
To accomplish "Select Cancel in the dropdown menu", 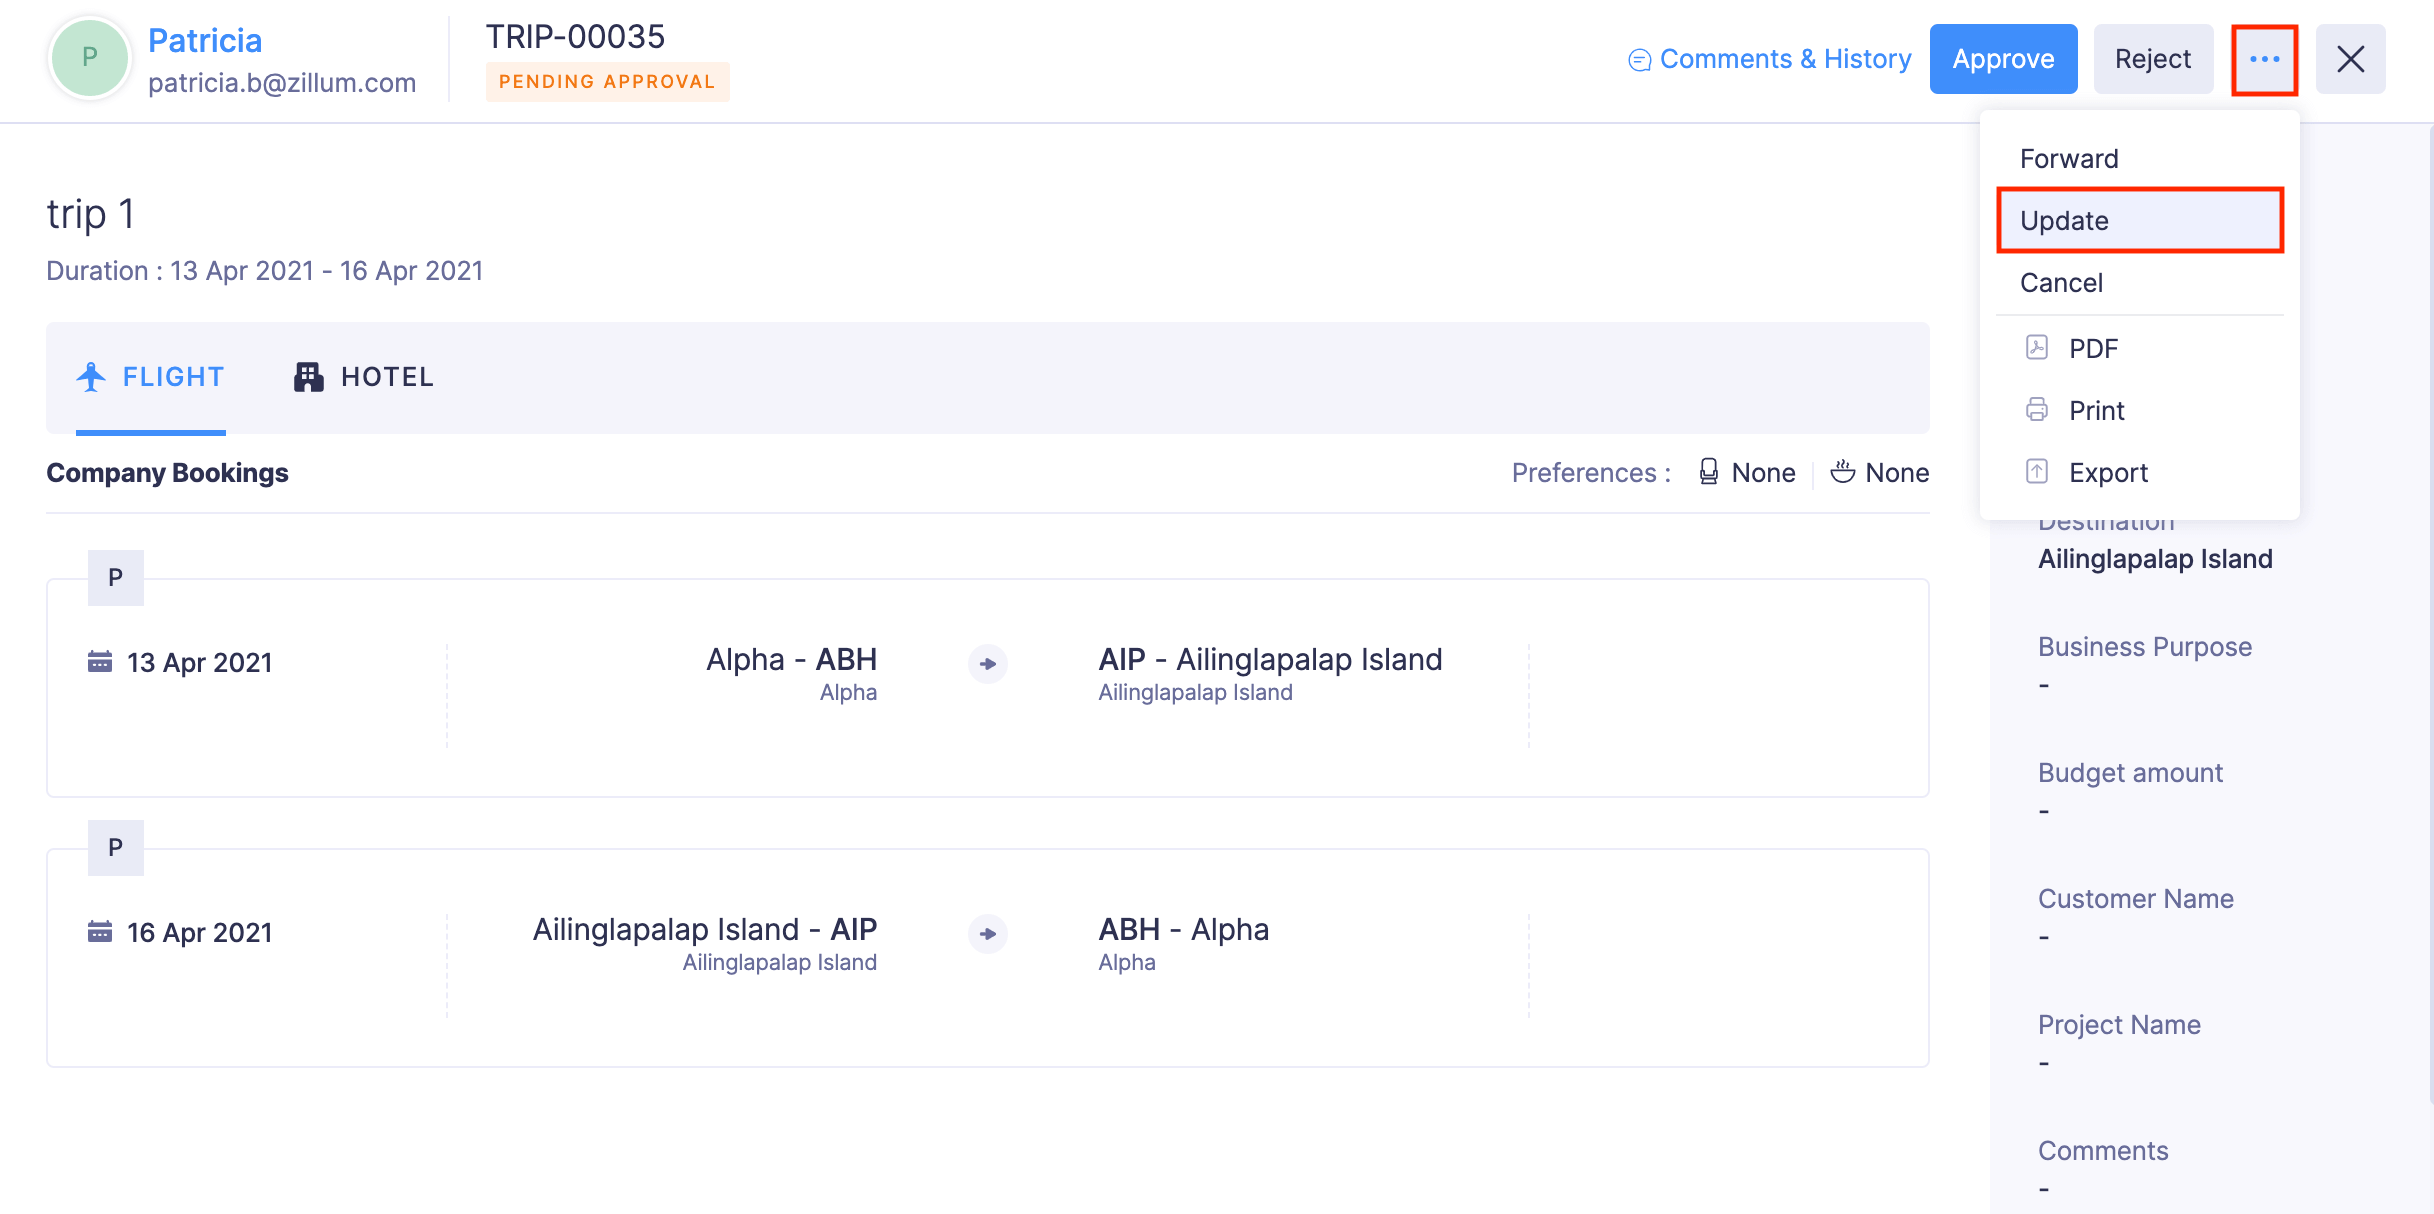I will point(2061,282).
